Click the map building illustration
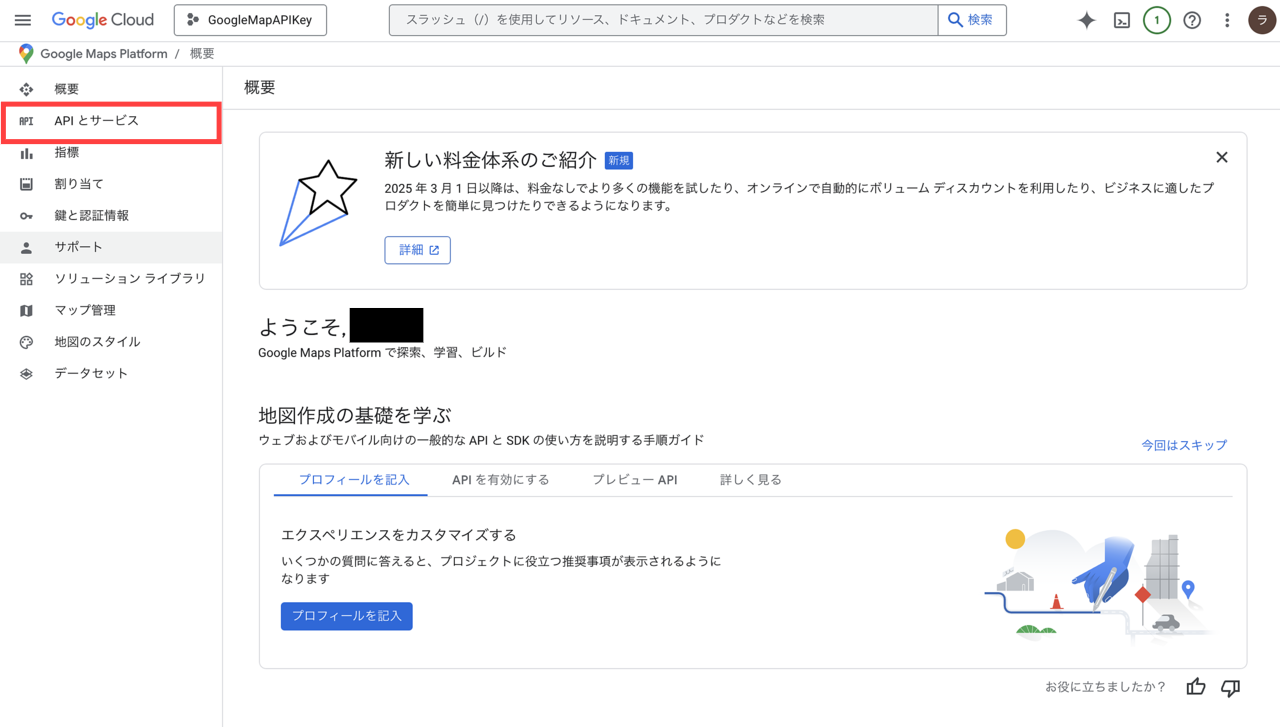The width and height of the screenshot is (1280, 727). pos(1098,584)
